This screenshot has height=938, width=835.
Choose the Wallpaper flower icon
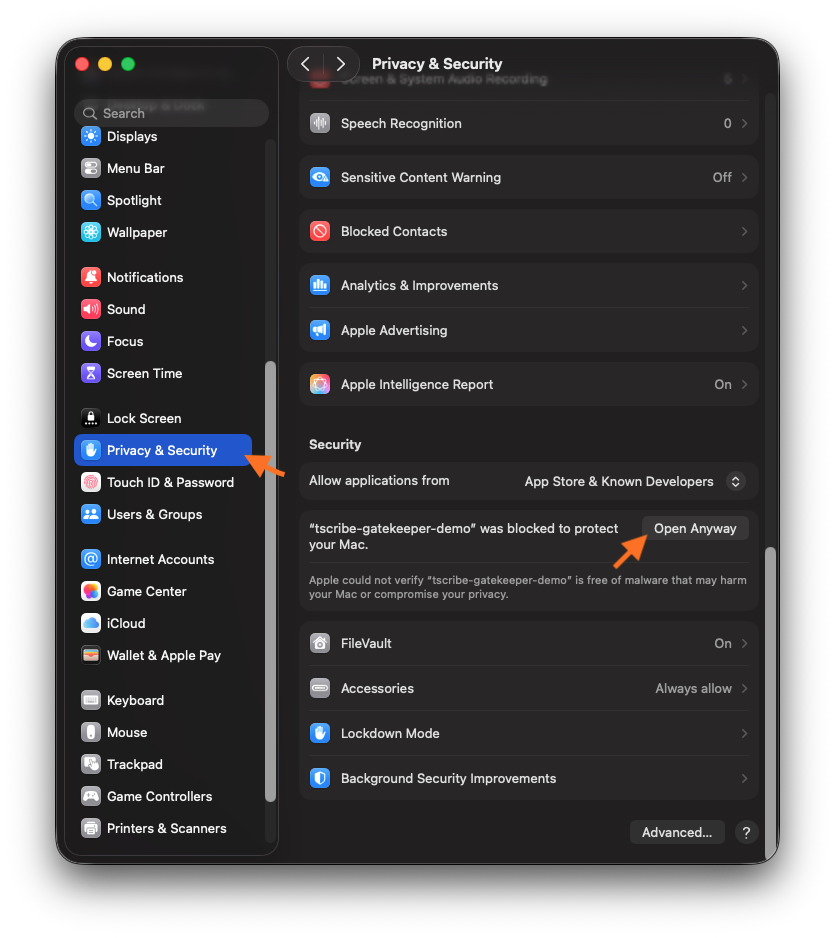(91, 232)
